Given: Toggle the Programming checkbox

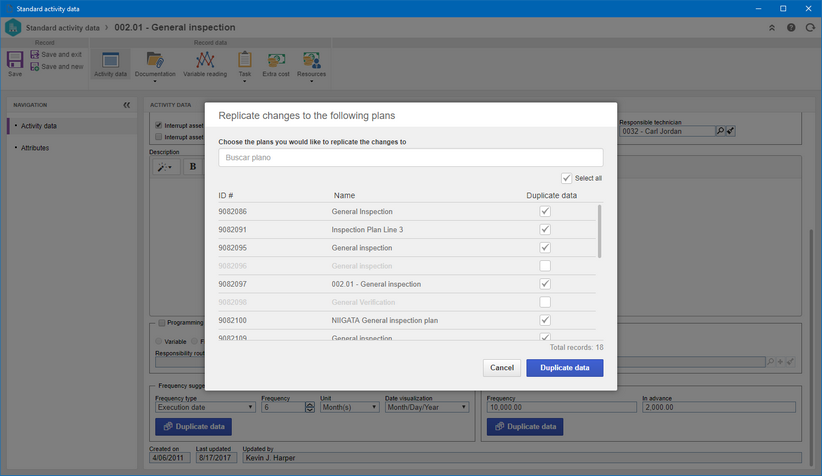Looking at the screenshot, I should tap(162, 322).
